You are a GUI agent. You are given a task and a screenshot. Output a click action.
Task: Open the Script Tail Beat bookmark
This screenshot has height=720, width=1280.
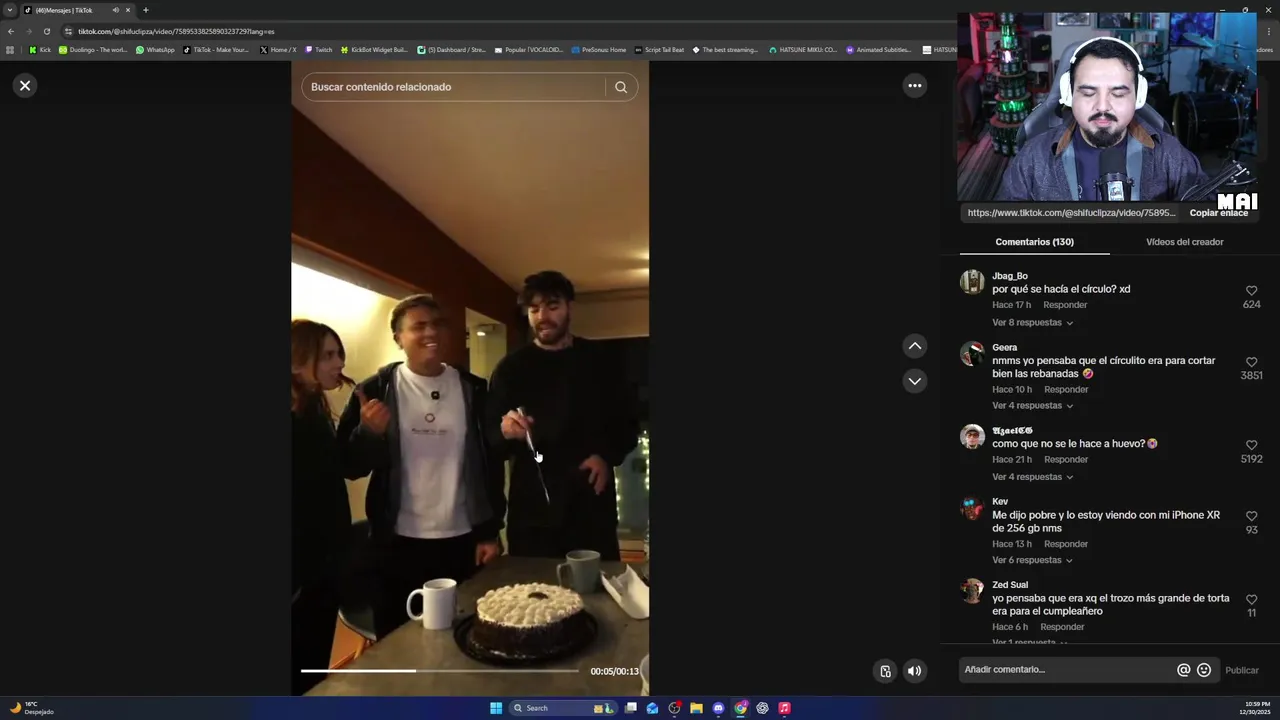click(659, 50)
